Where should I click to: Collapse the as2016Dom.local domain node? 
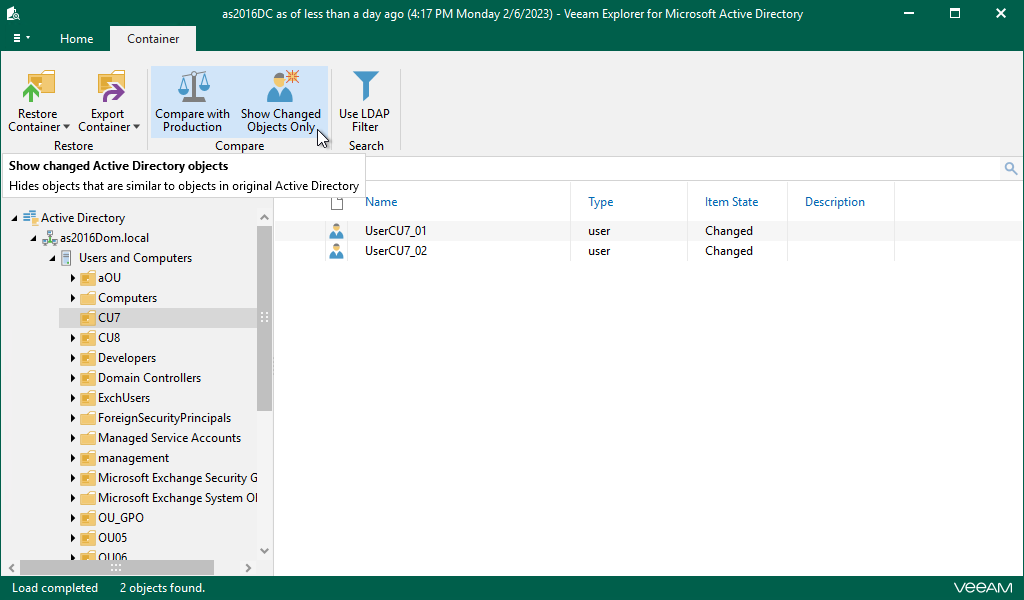coord(33,238)
